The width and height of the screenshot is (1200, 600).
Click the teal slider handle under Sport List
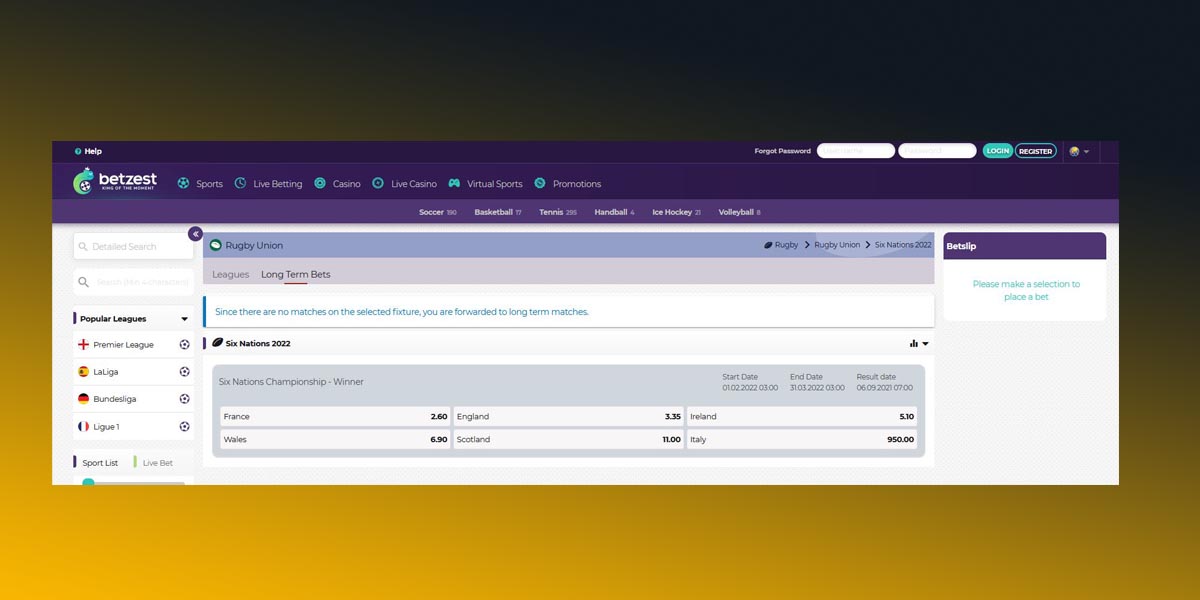(88, 483)
